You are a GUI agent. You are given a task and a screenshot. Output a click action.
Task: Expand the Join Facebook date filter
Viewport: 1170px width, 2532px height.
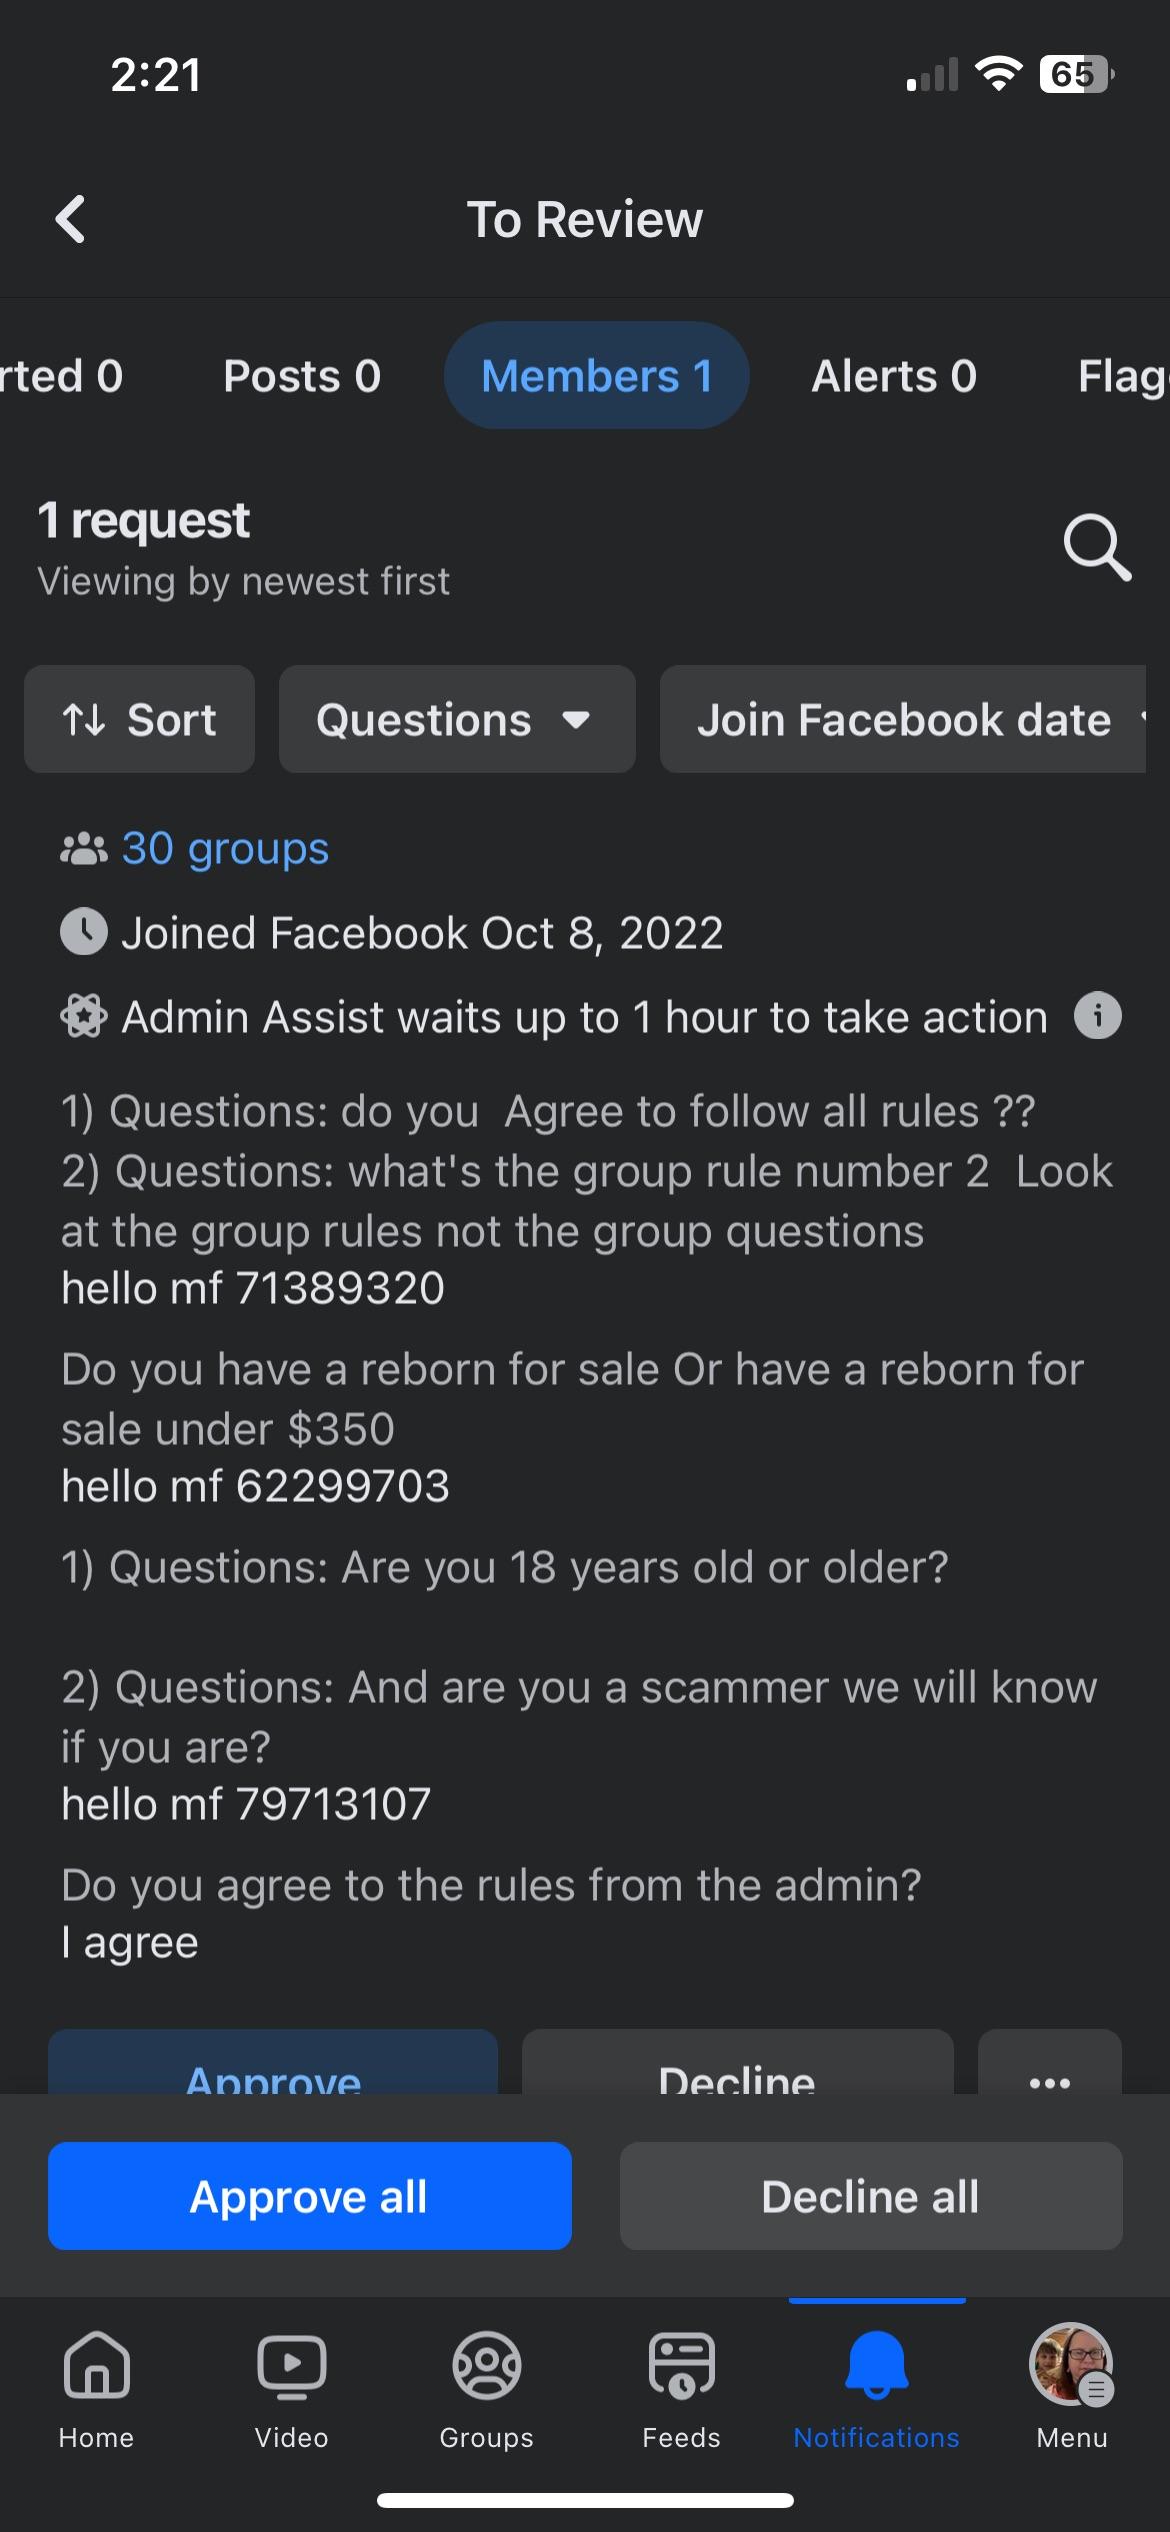pos(910,720)
